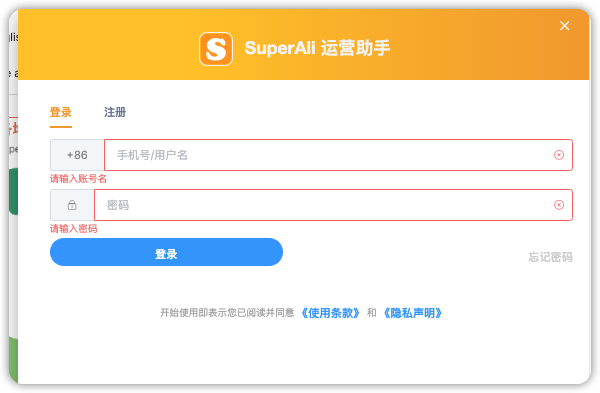Click the orange SuperAli S logo
This screenshot has width=600, height=393.
click(216, 49)
